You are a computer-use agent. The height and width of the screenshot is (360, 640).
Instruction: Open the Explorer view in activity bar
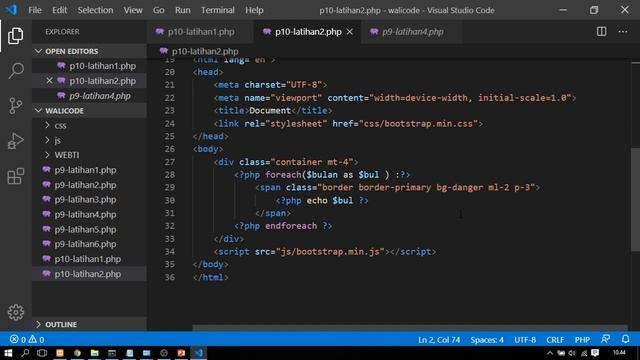(x=16, y=36)
